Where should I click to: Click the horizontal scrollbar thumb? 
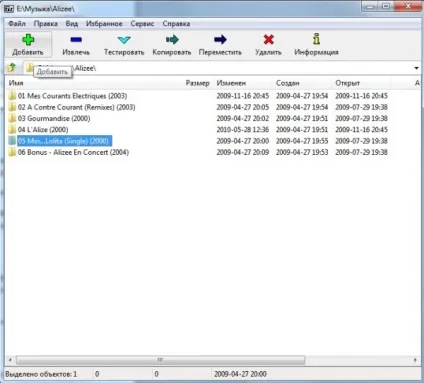click(x=160, y=360)
